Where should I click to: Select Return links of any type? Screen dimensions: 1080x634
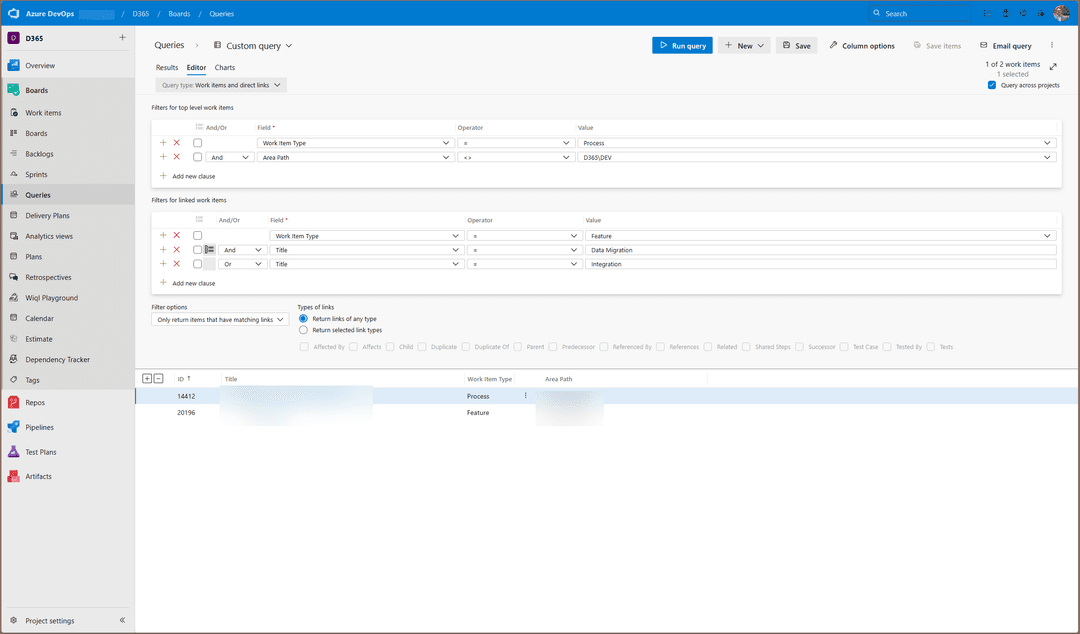click(x=303, y=319)
